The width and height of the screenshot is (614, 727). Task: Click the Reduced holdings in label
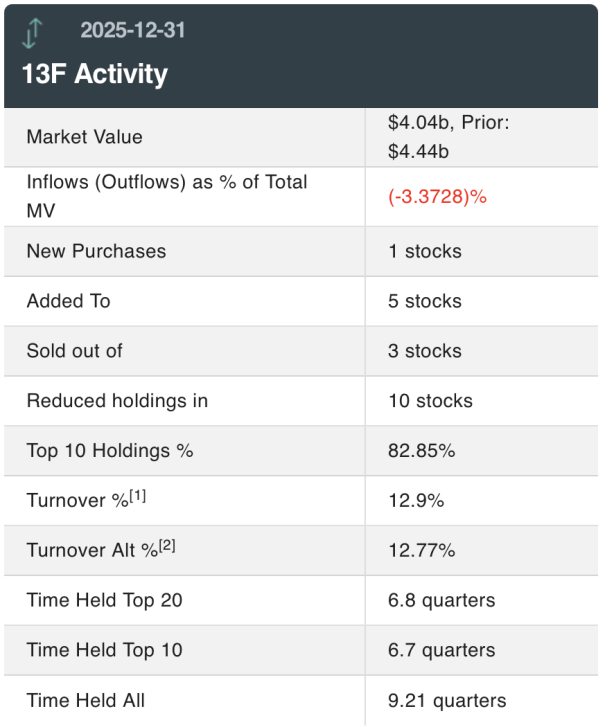[117, 401]
